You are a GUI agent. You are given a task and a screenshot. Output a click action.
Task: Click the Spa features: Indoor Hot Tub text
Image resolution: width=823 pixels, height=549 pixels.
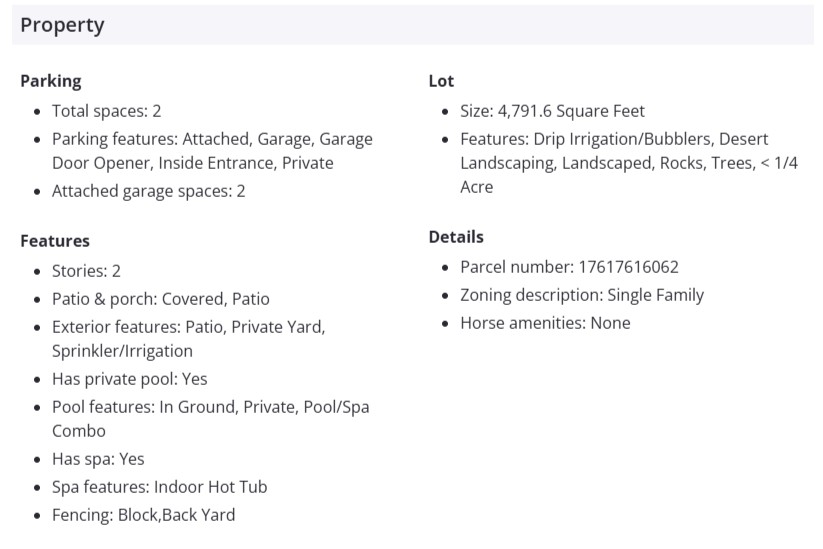159,487
